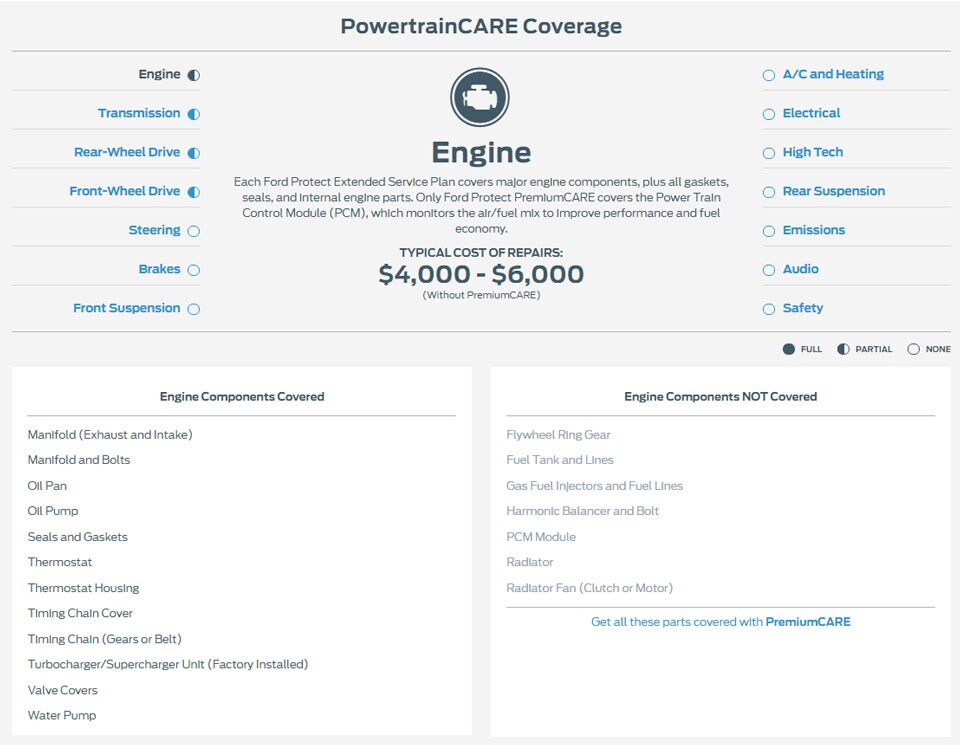Click the empty circle before A/C and Heating
Viewport: 960px width, 745px height.
[769, 75]
